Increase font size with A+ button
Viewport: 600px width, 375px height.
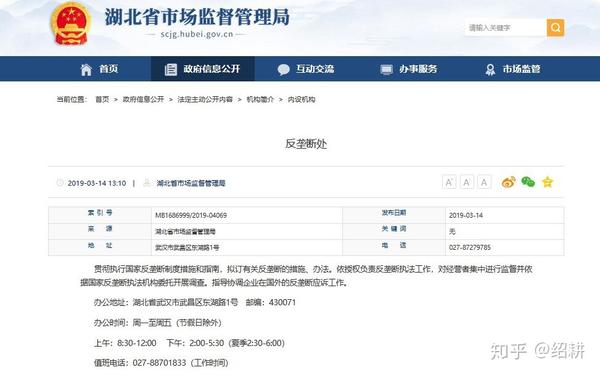(x=449, y=182)
